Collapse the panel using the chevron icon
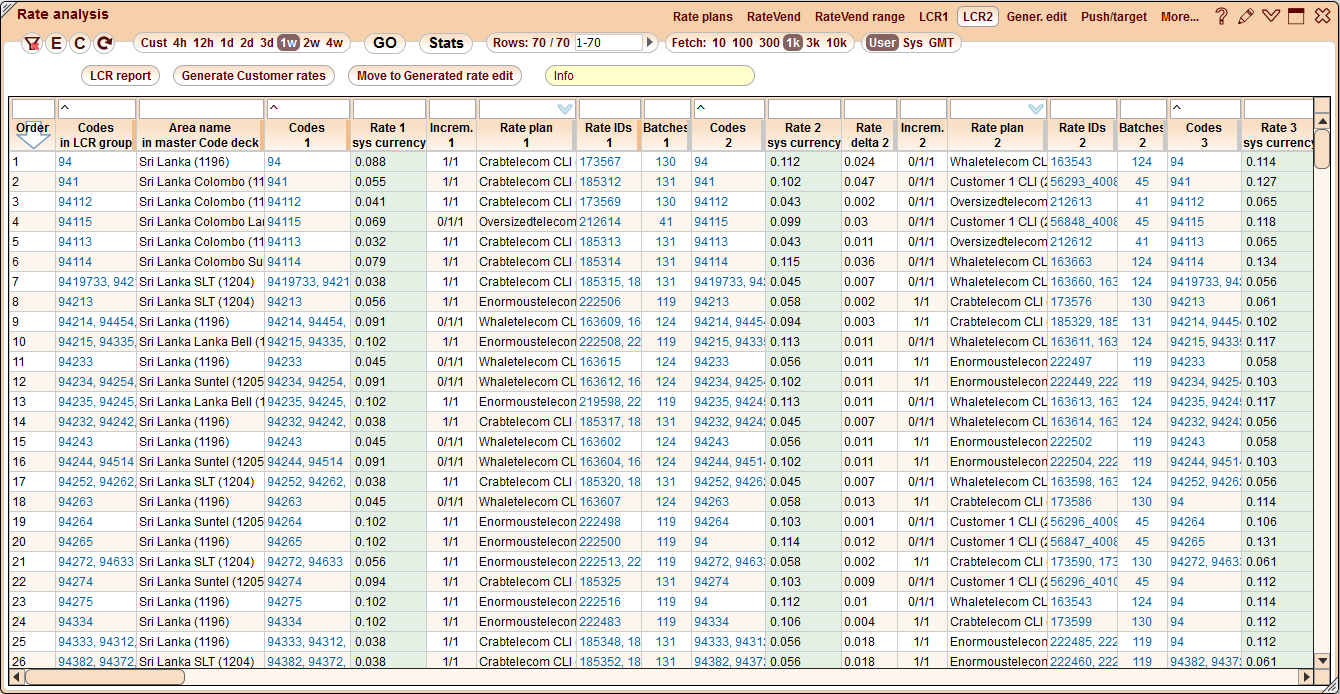Viewport: 1340px width, 694px height. 1268,15
